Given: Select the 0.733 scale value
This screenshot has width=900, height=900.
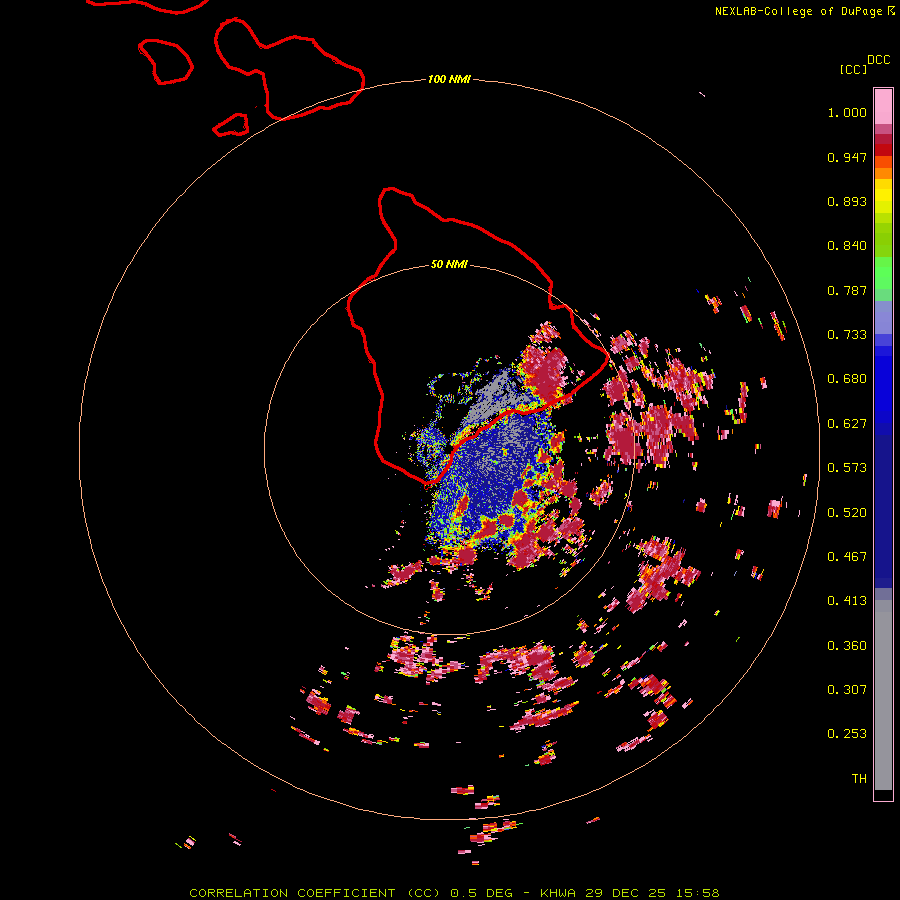Looking at the screenshot, I should (847, 335).
